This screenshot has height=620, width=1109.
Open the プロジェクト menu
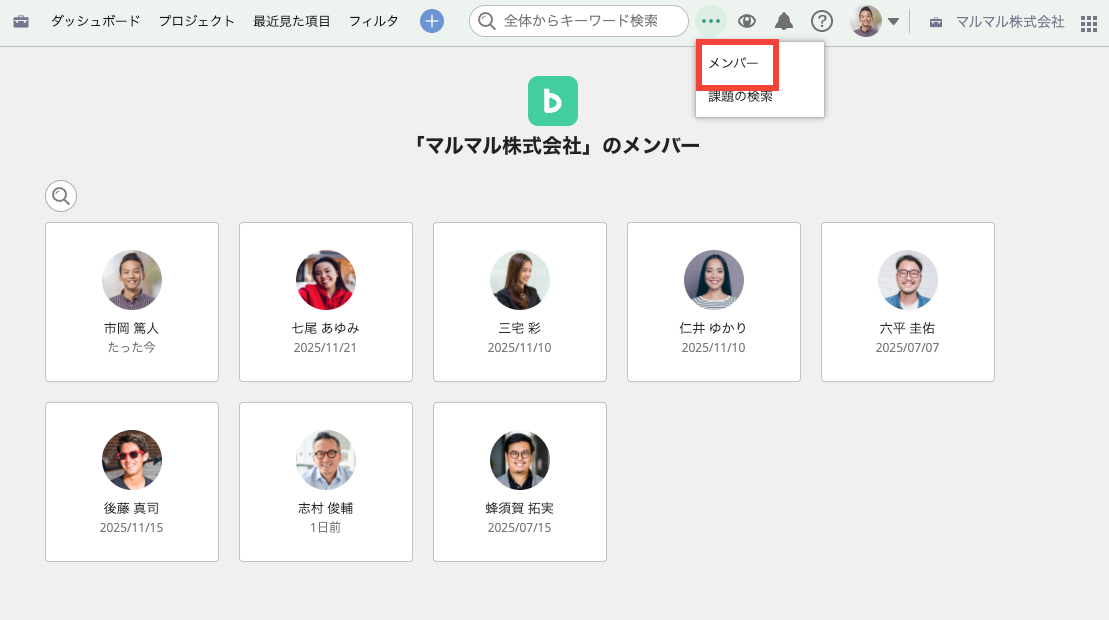click(x=197, y=21)
